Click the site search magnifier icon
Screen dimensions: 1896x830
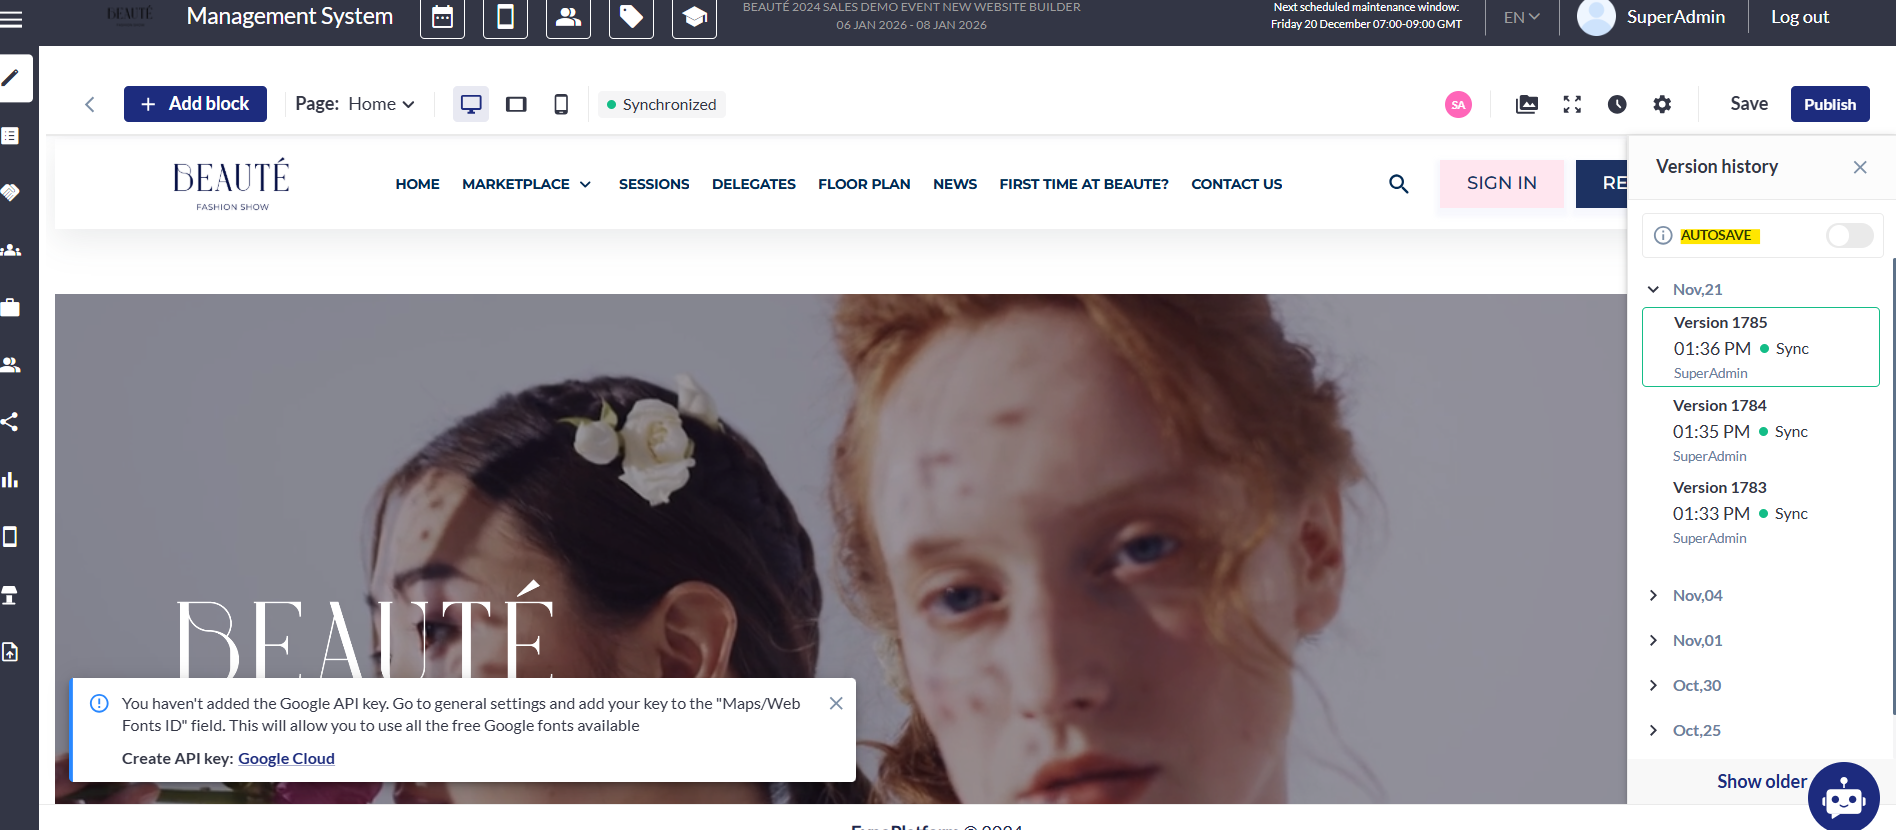tap(1398, 184)
